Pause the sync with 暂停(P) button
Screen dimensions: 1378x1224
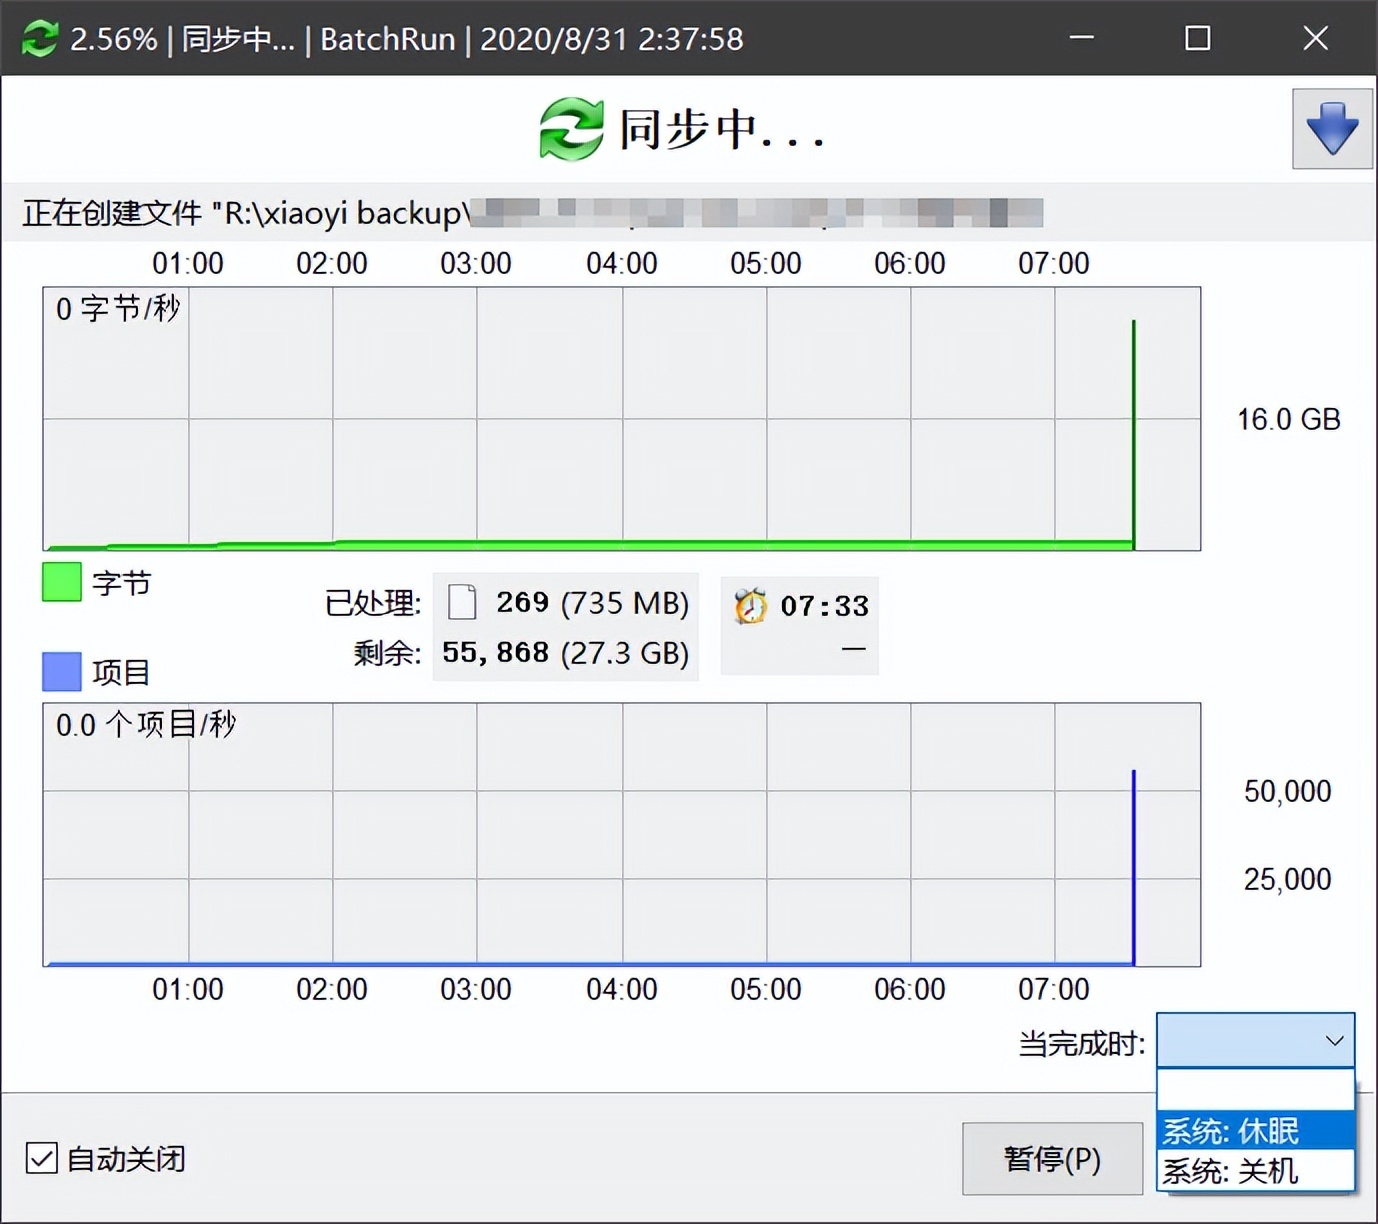point(1052,1158)
